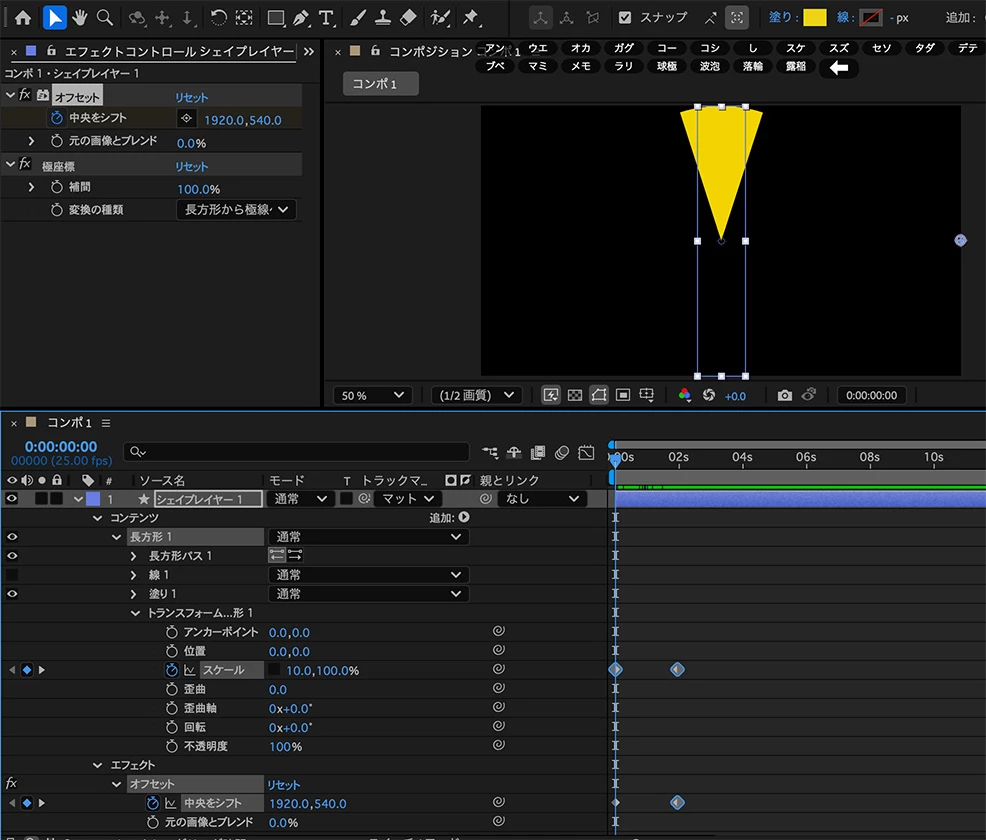Select the Clone Stamp tool

(382, 18)
